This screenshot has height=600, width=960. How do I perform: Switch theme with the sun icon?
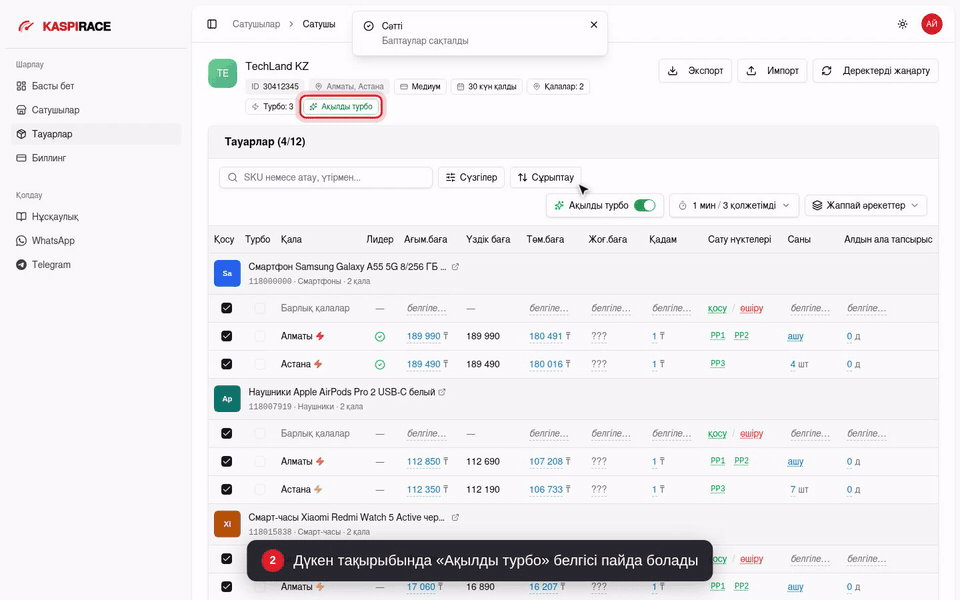click(902, 24)
